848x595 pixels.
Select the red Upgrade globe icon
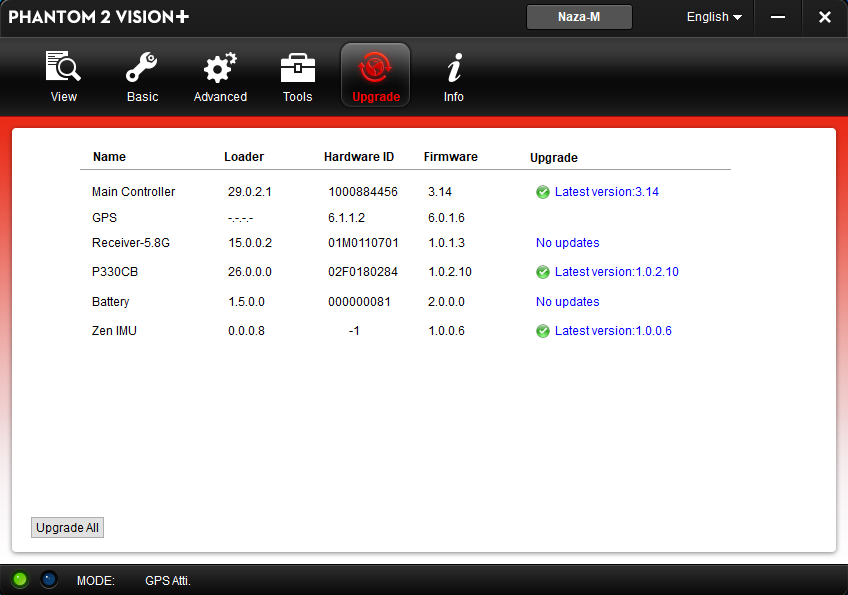[x=375, y=67]
